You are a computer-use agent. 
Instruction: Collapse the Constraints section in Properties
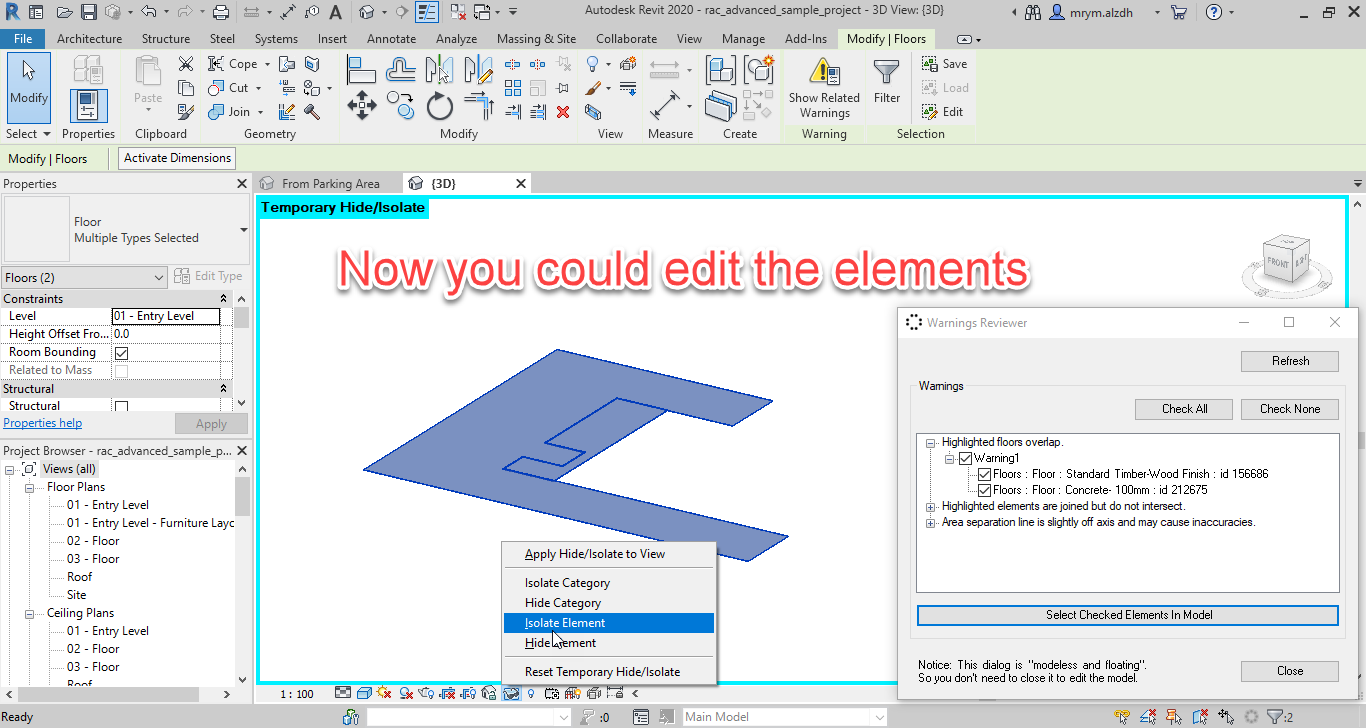point(223,299)
